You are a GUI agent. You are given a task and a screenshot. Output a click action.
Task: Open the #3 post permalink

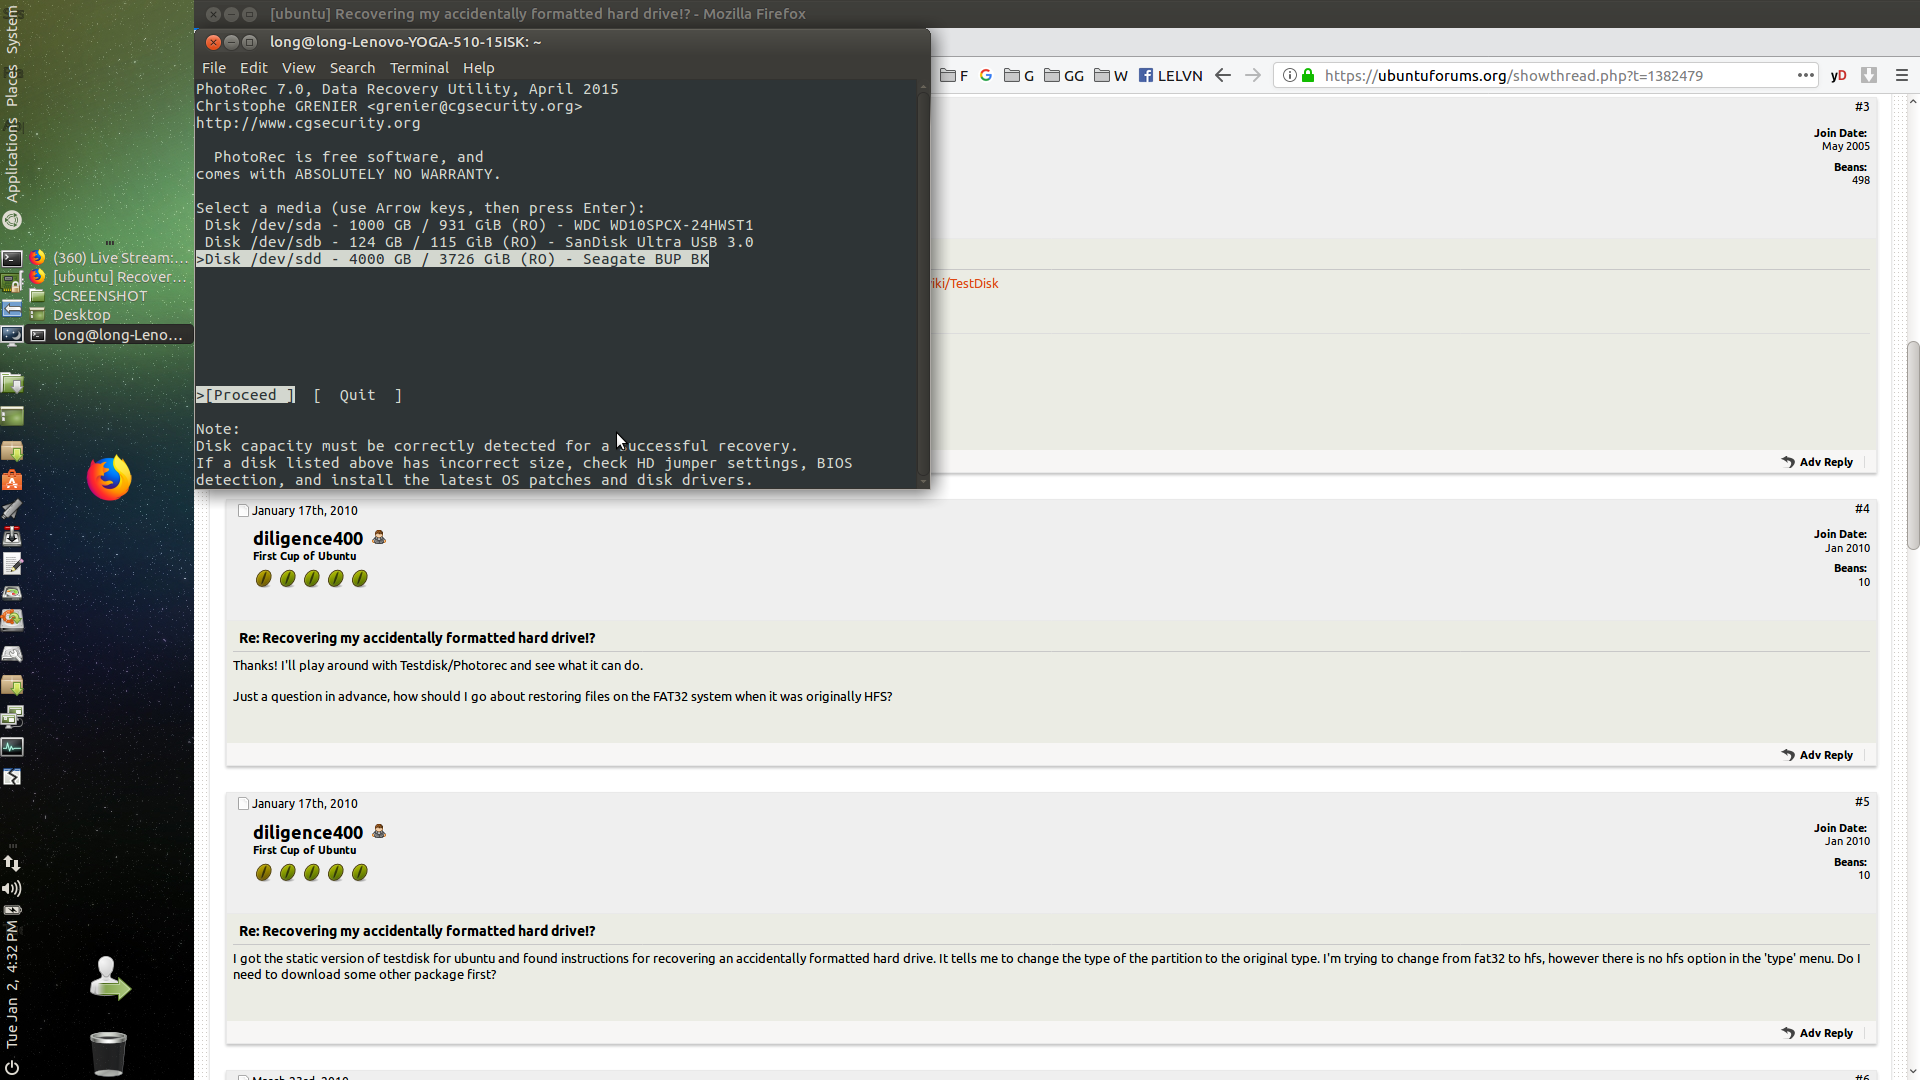click(x=1862, y=106)
